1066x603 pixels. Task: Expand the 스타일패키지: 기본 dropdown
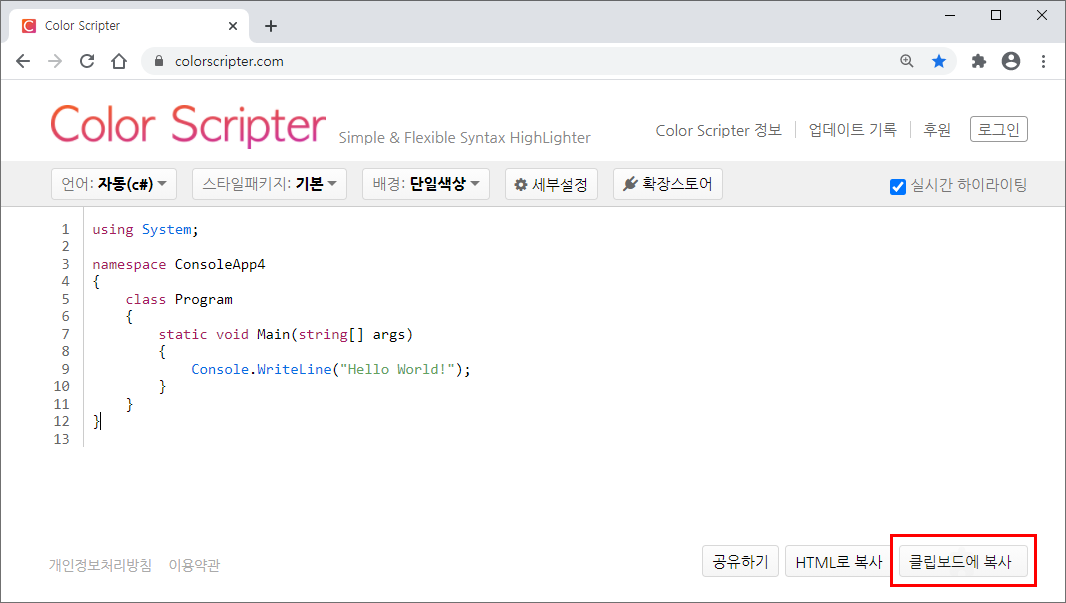coord(269,184)
